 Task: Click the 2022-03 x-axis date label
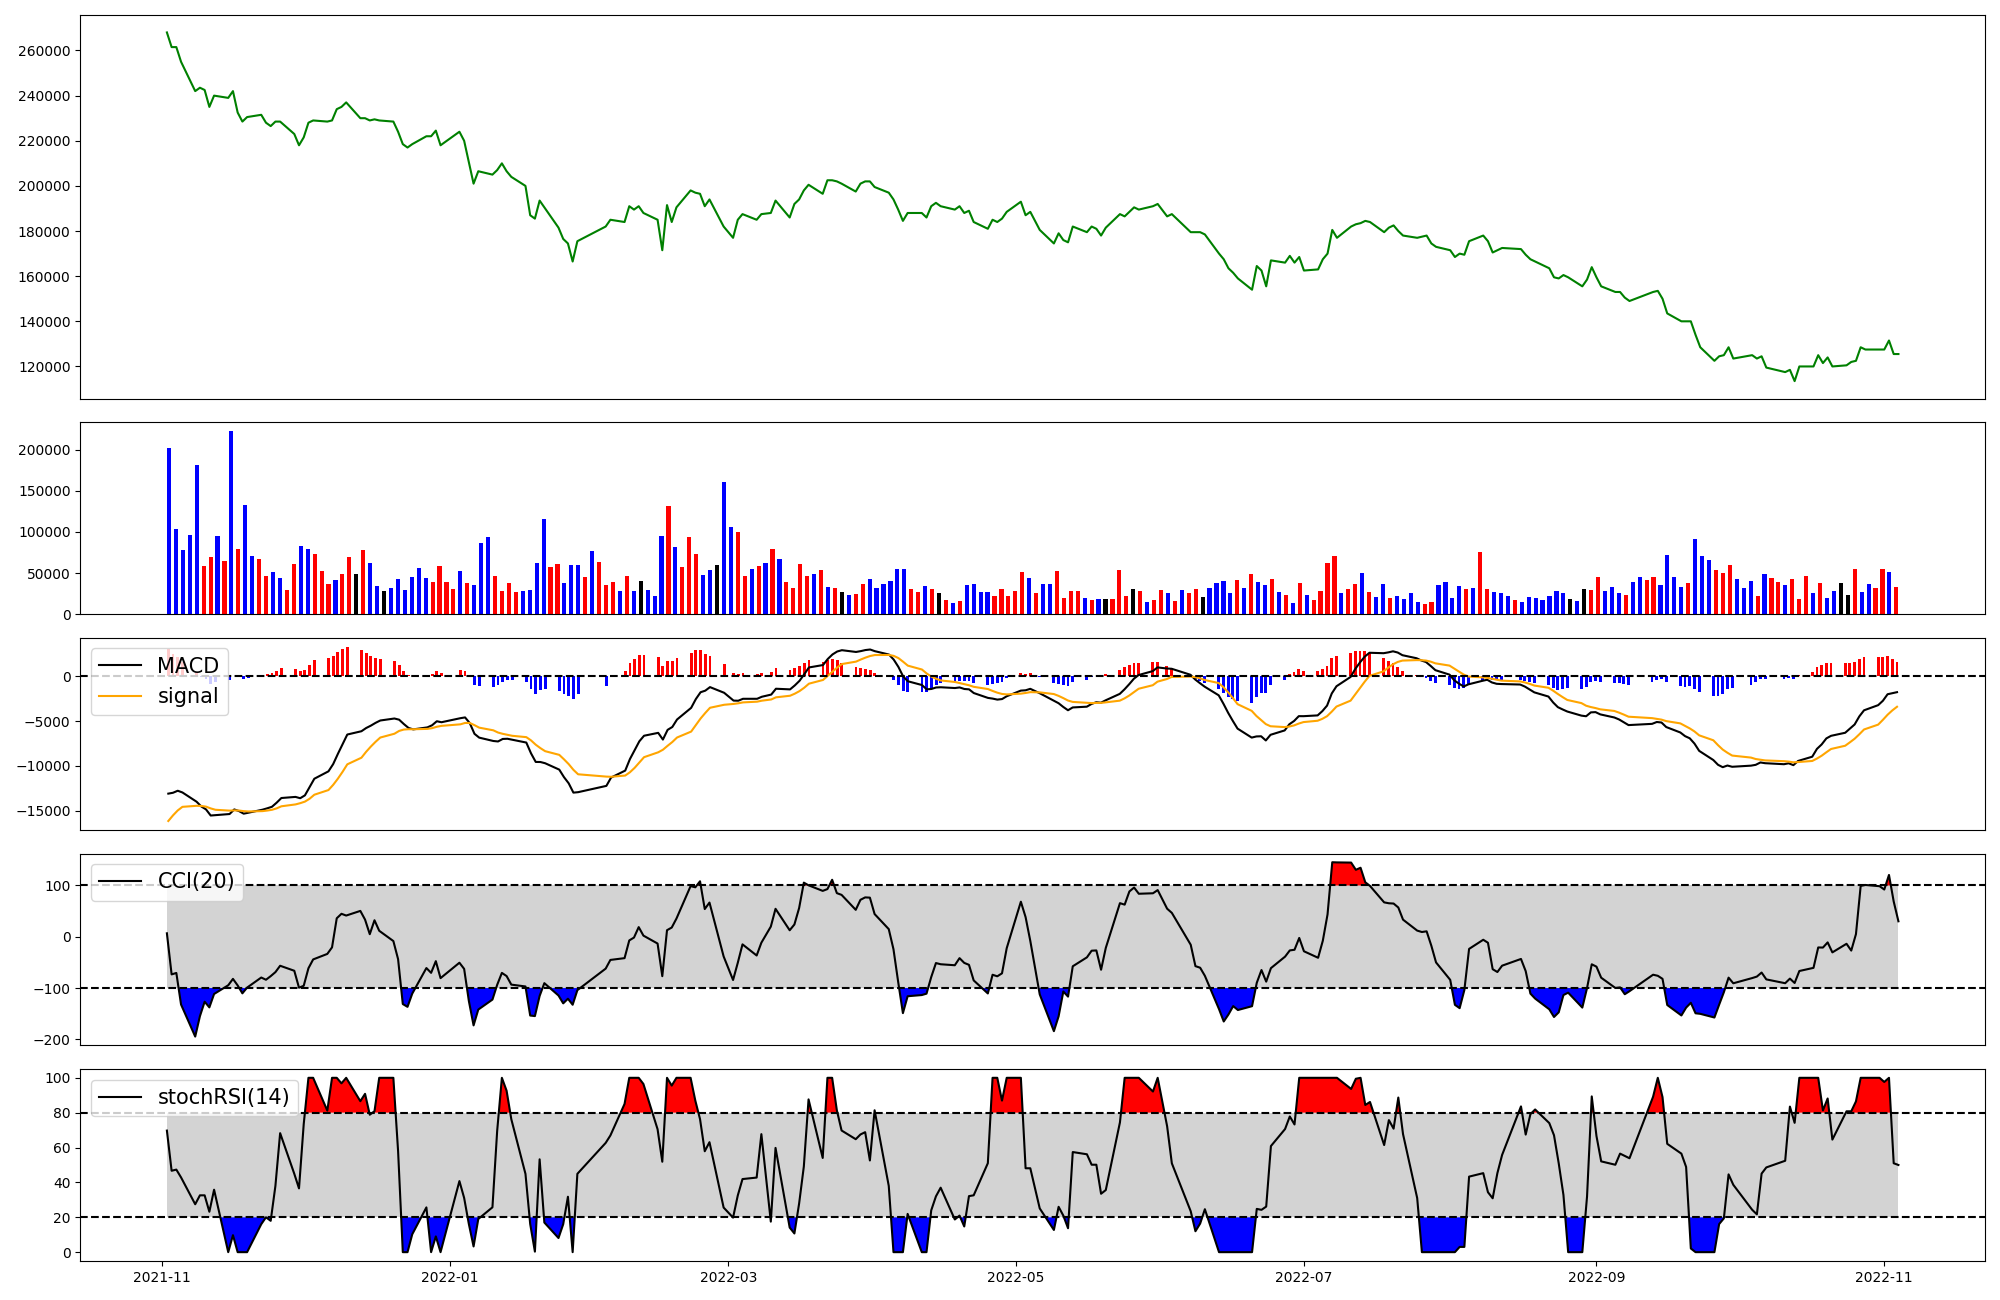coord(728,1277)
